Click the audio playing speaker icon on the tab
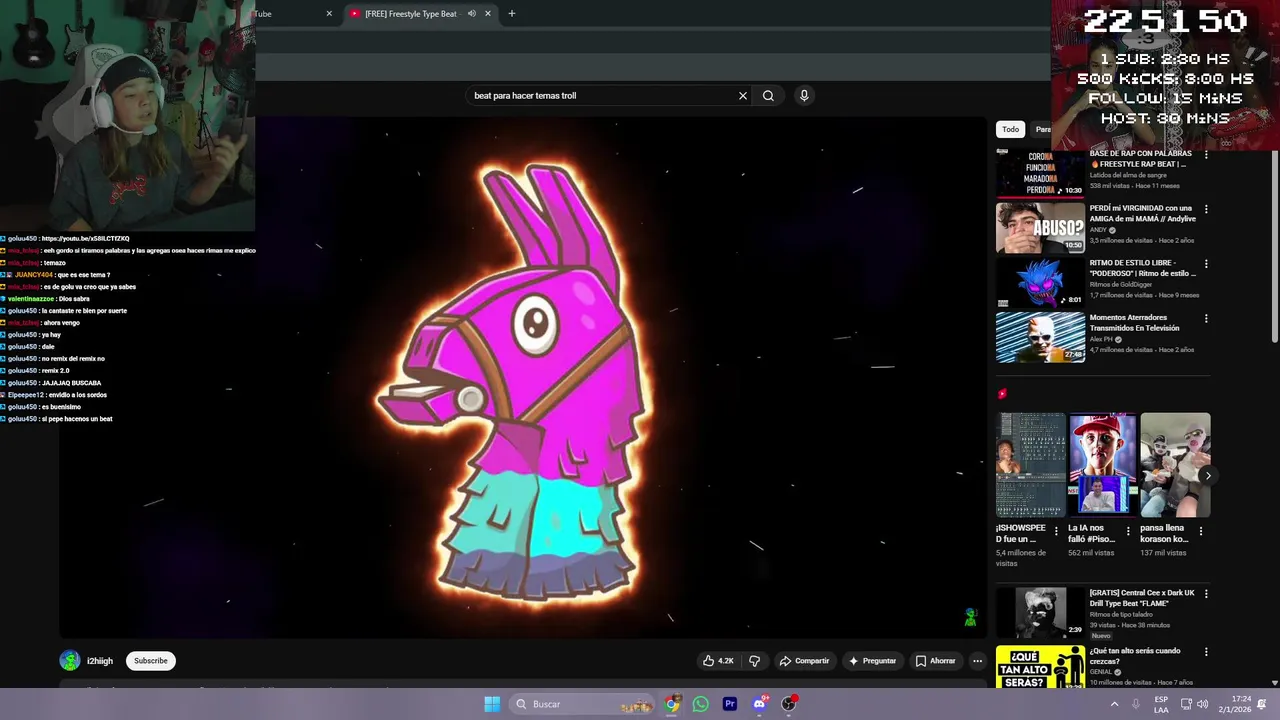The height and width of the screenshot is (720, 1280). tap(471, 14)
